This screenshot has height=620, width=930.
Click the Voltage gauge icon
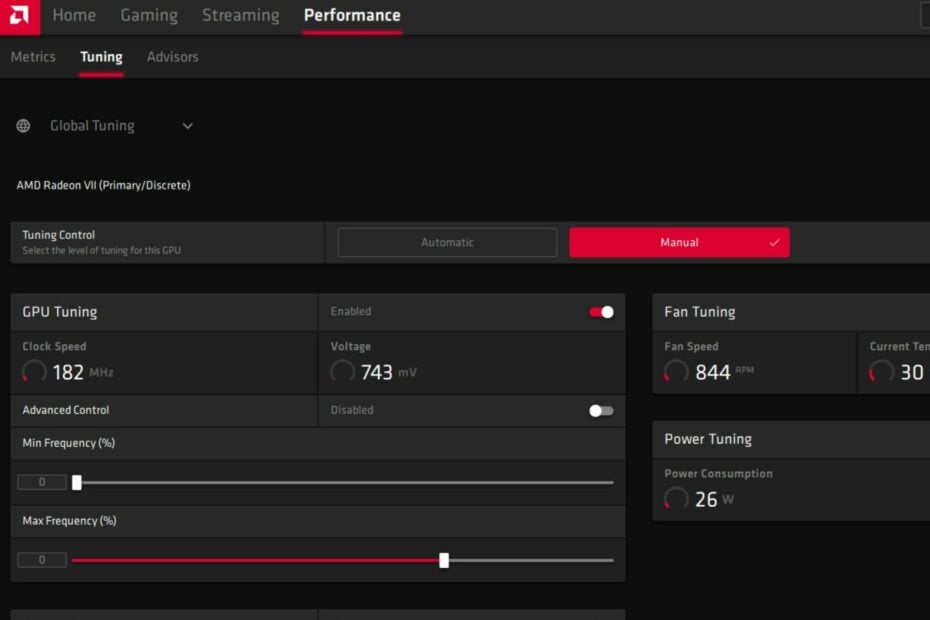coord(341,371)
